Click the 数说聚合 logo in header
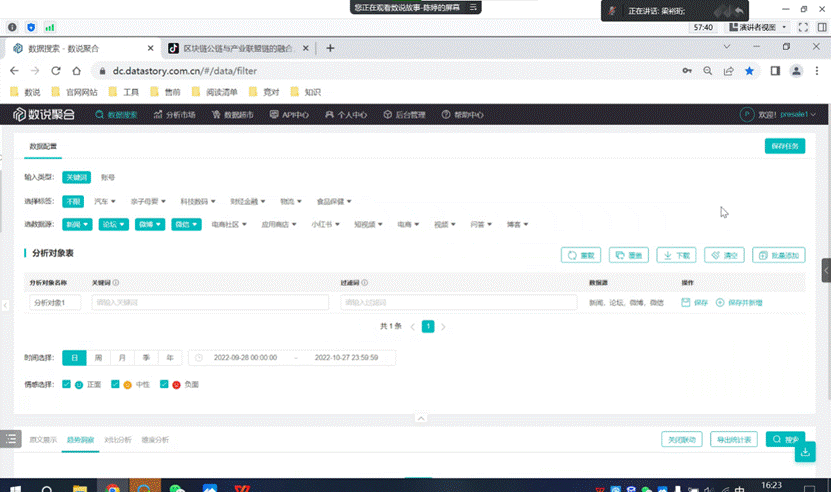The width and height of the screenshot is (831, 492). (x=43, y=115)
